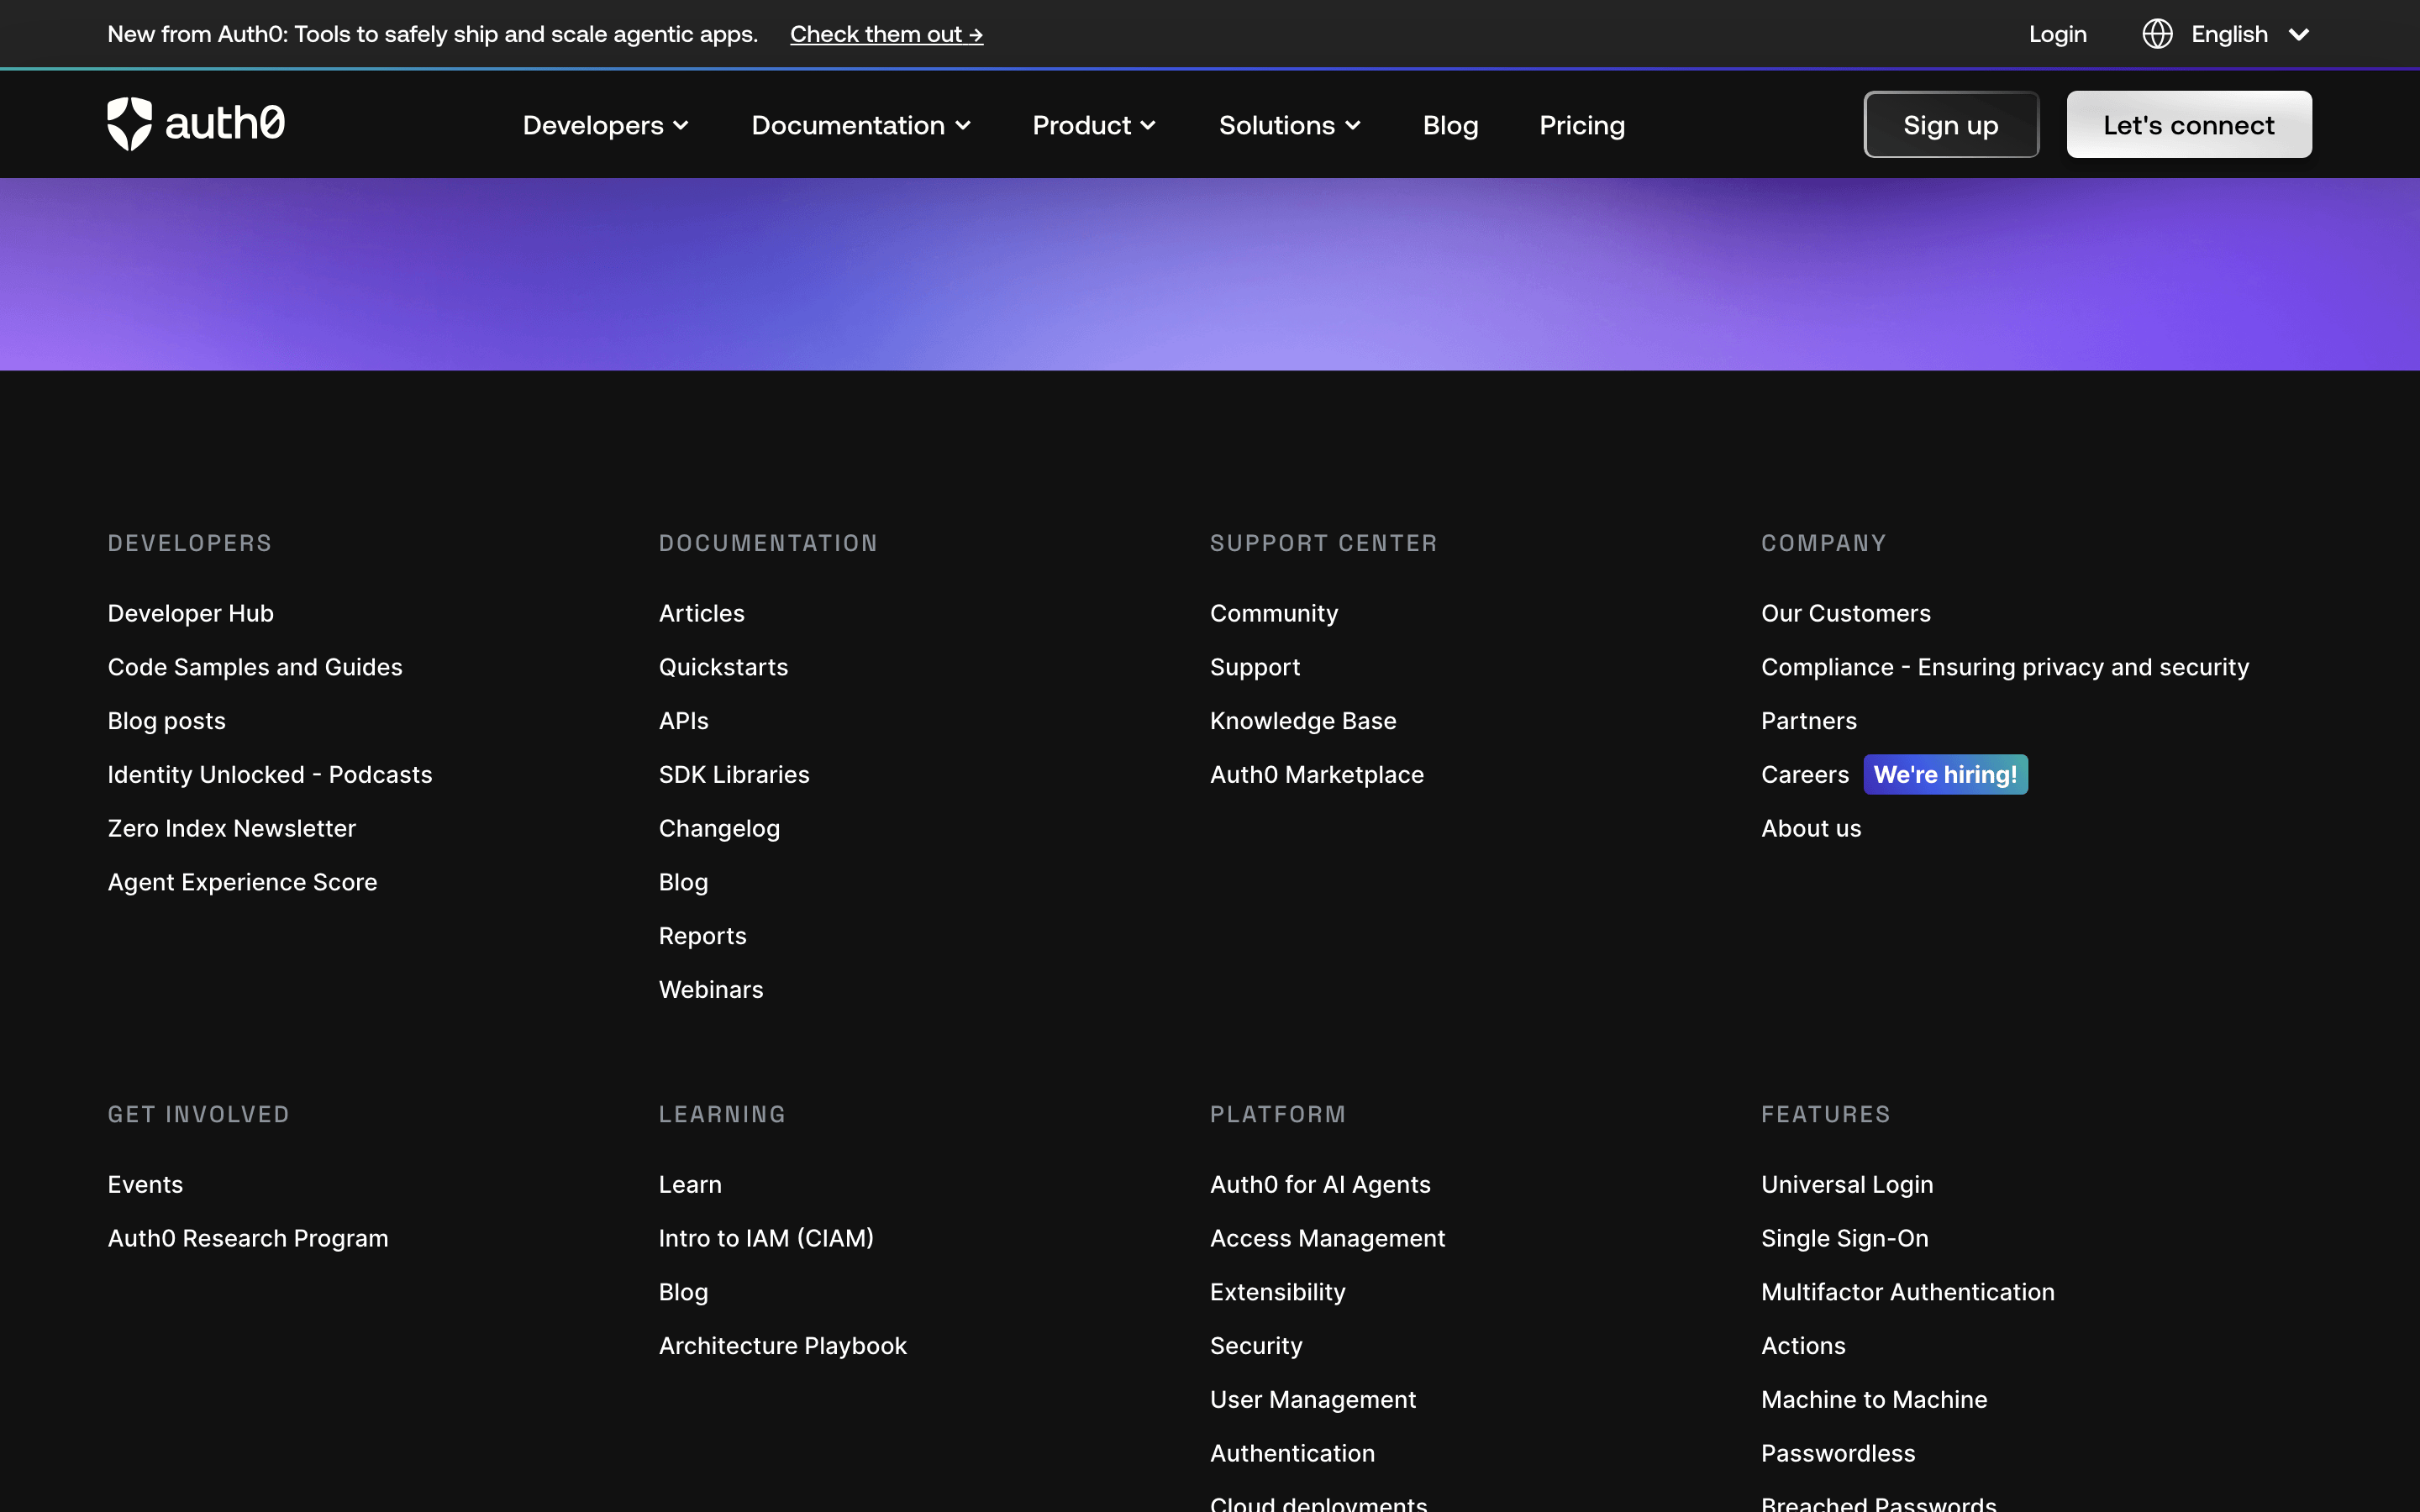2420x1512 pixels.
Task: Click the We're hiring! badge
Action: coord(1945,775)
